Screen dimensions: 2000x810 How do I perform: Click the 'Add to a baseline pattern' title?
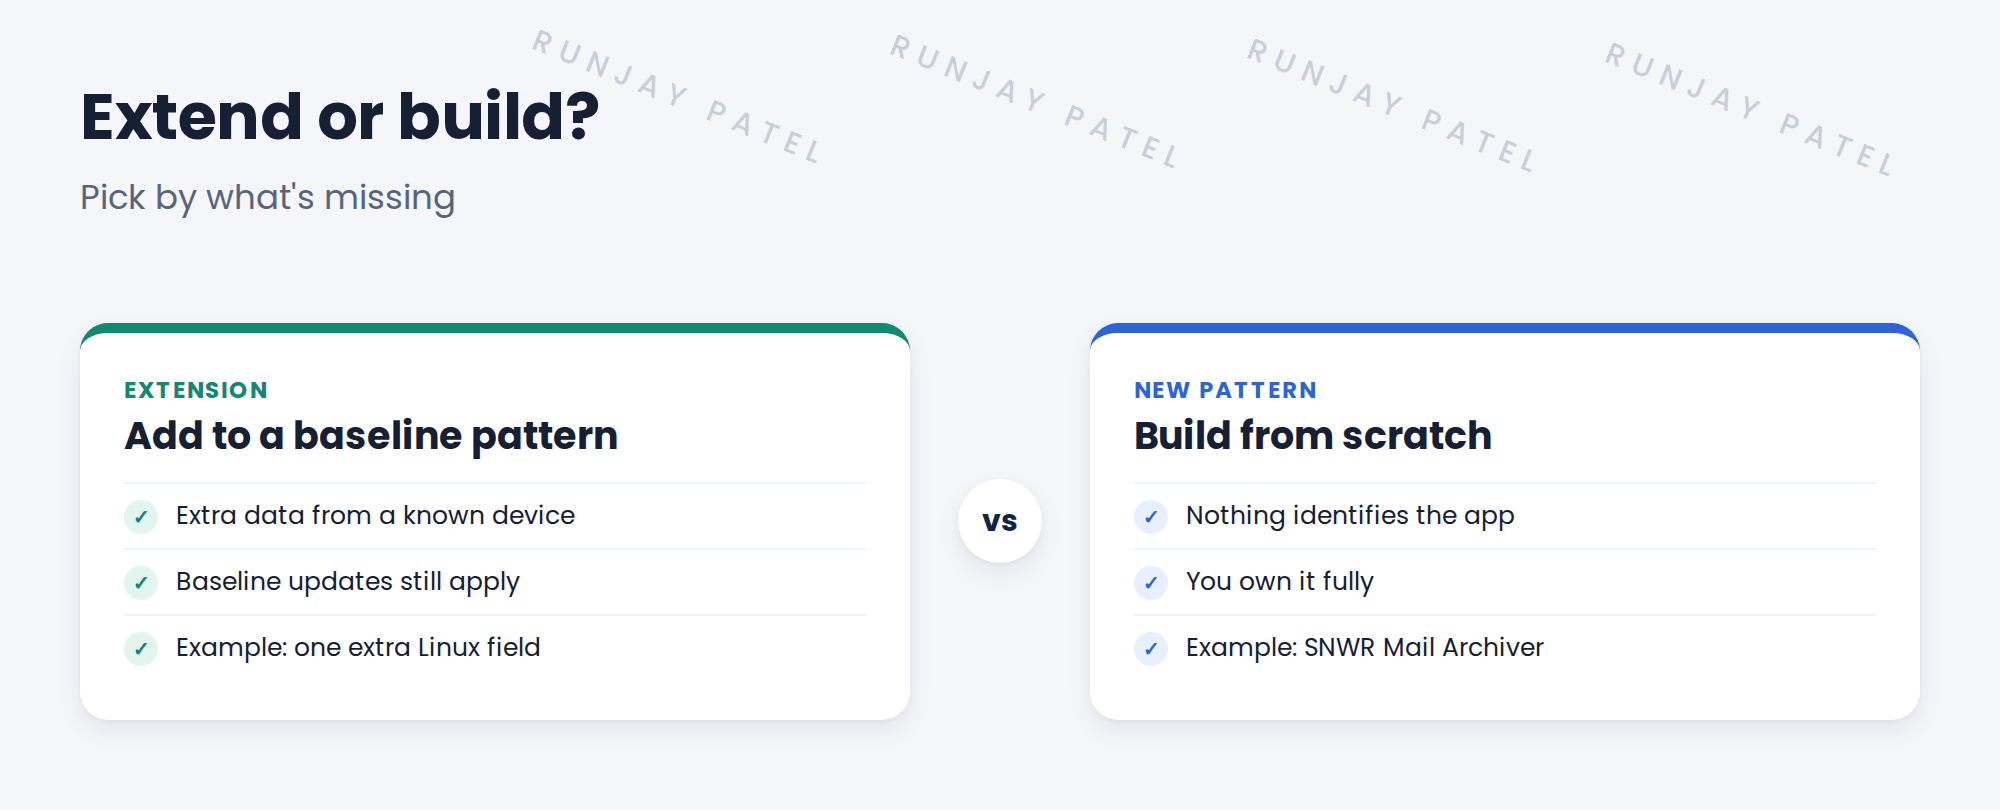(x=371, y=436)
